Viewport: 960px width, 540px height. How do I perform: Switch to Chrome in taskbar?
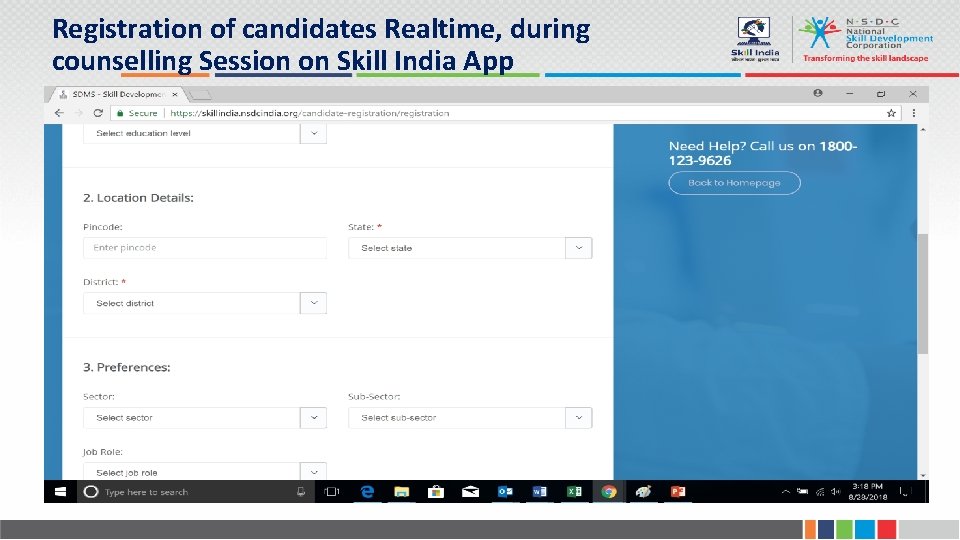point(609,492)
